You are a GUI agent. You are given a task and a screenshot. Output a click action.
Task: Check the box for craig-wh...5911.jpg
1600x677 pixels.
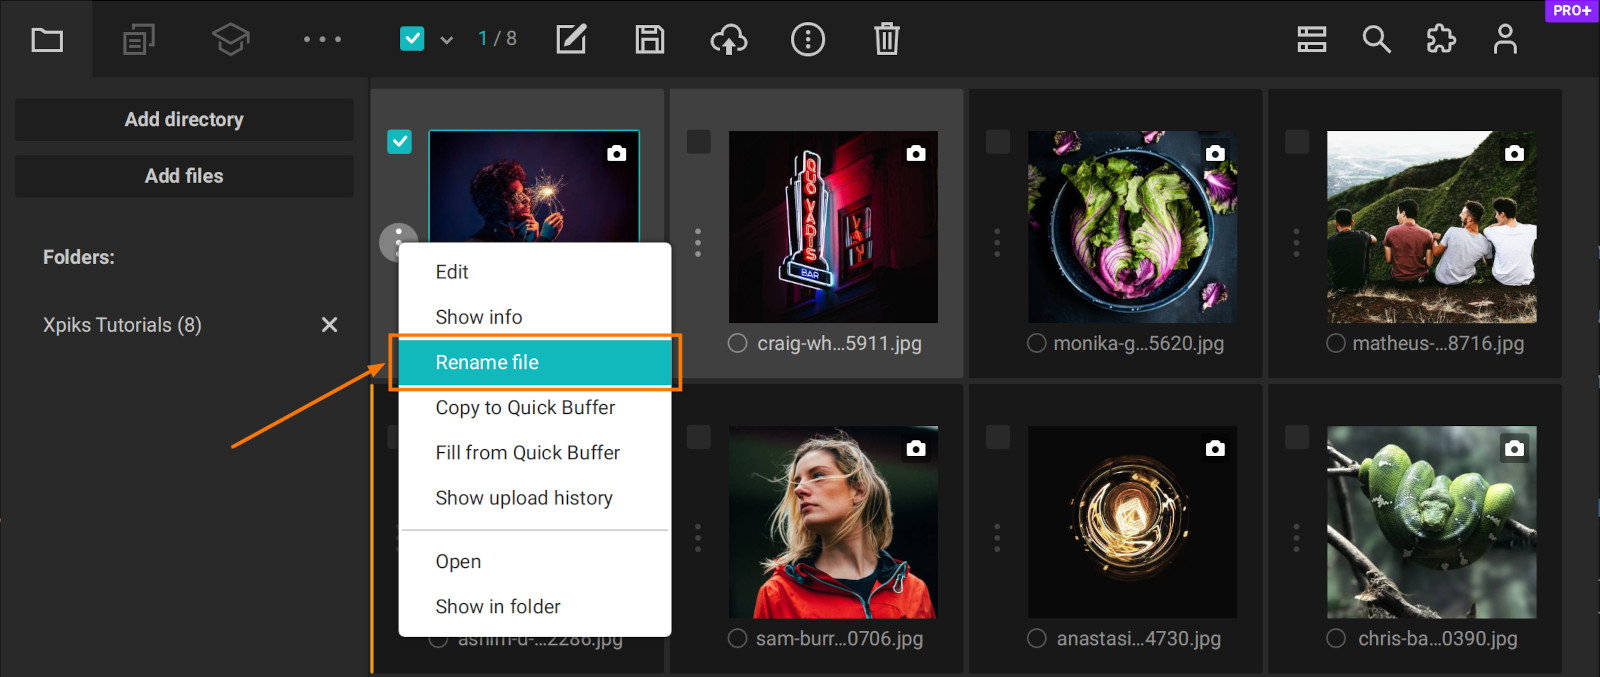click(699, 142)
